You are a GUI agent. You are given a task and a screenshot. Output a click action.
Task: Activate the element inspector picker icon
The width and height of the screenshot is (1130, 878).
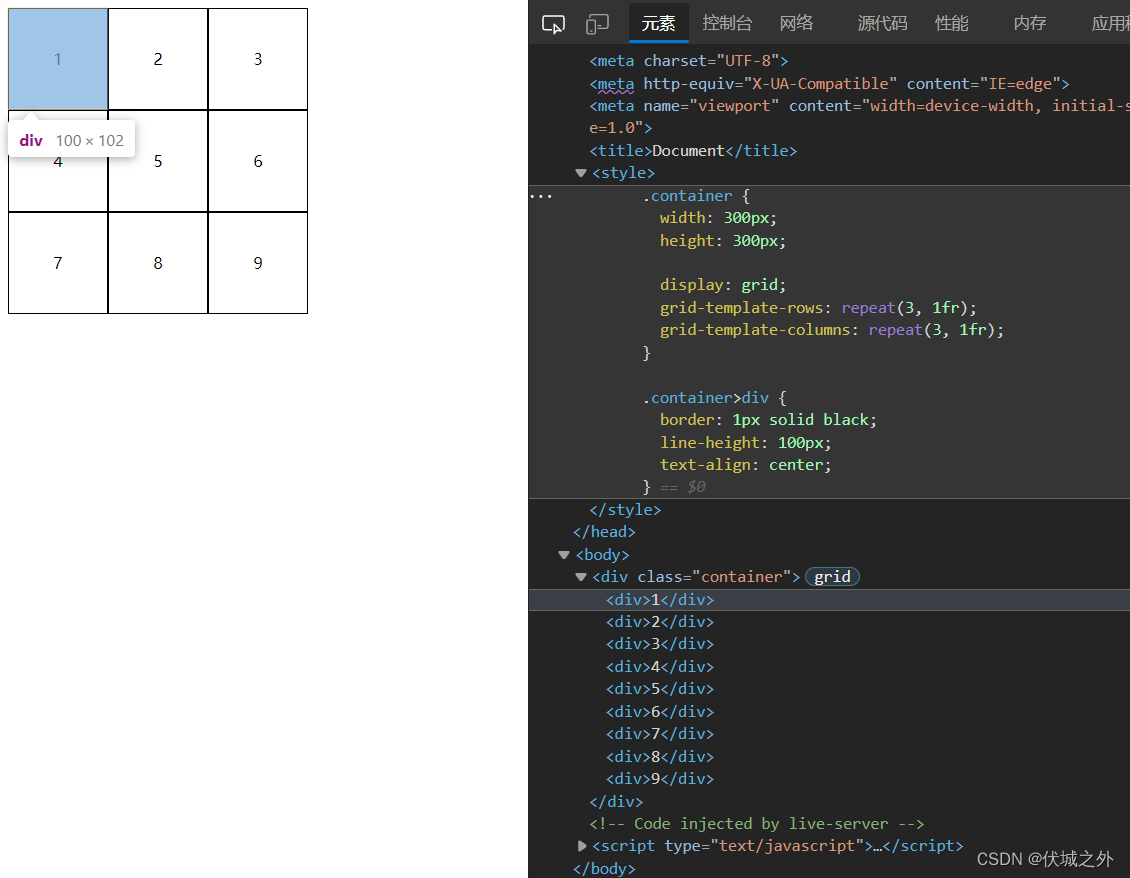553,25
